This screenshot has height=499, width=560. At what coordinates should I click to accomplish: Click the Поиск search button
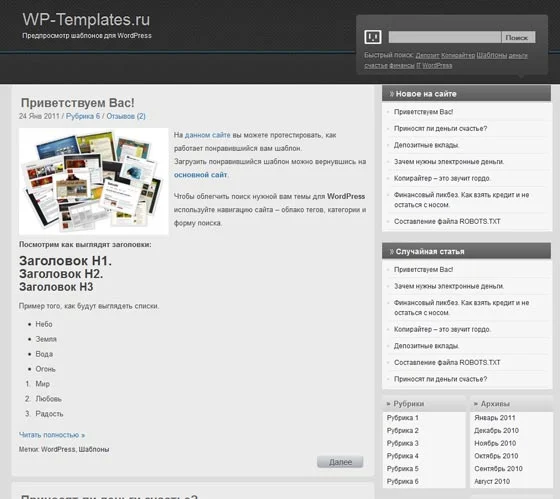pyautogui.click(x=518, y=37)
